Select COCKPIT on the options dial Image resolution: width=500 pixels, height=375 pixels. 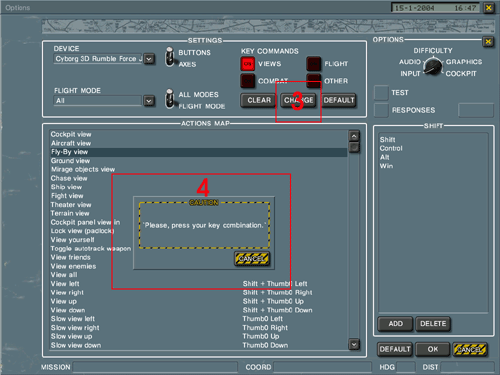click(x=461, y=74)
